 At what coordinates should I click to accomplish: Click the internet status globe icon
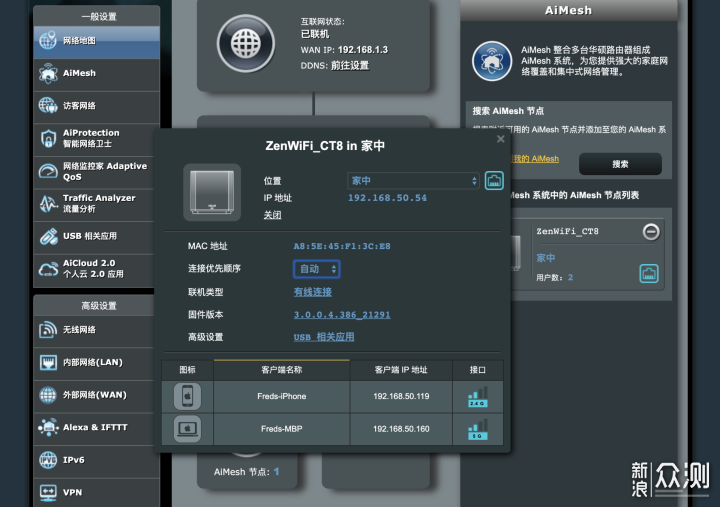246,44
